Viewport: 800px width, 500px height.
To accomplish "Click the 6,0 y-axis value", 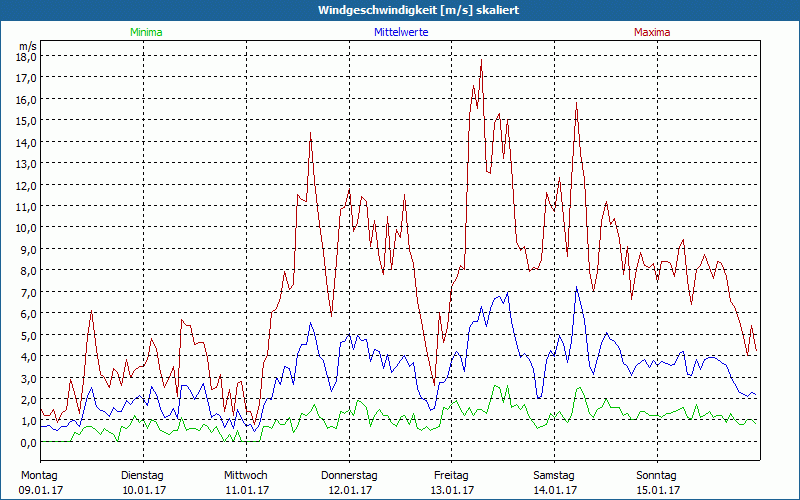I will [29, 314].
